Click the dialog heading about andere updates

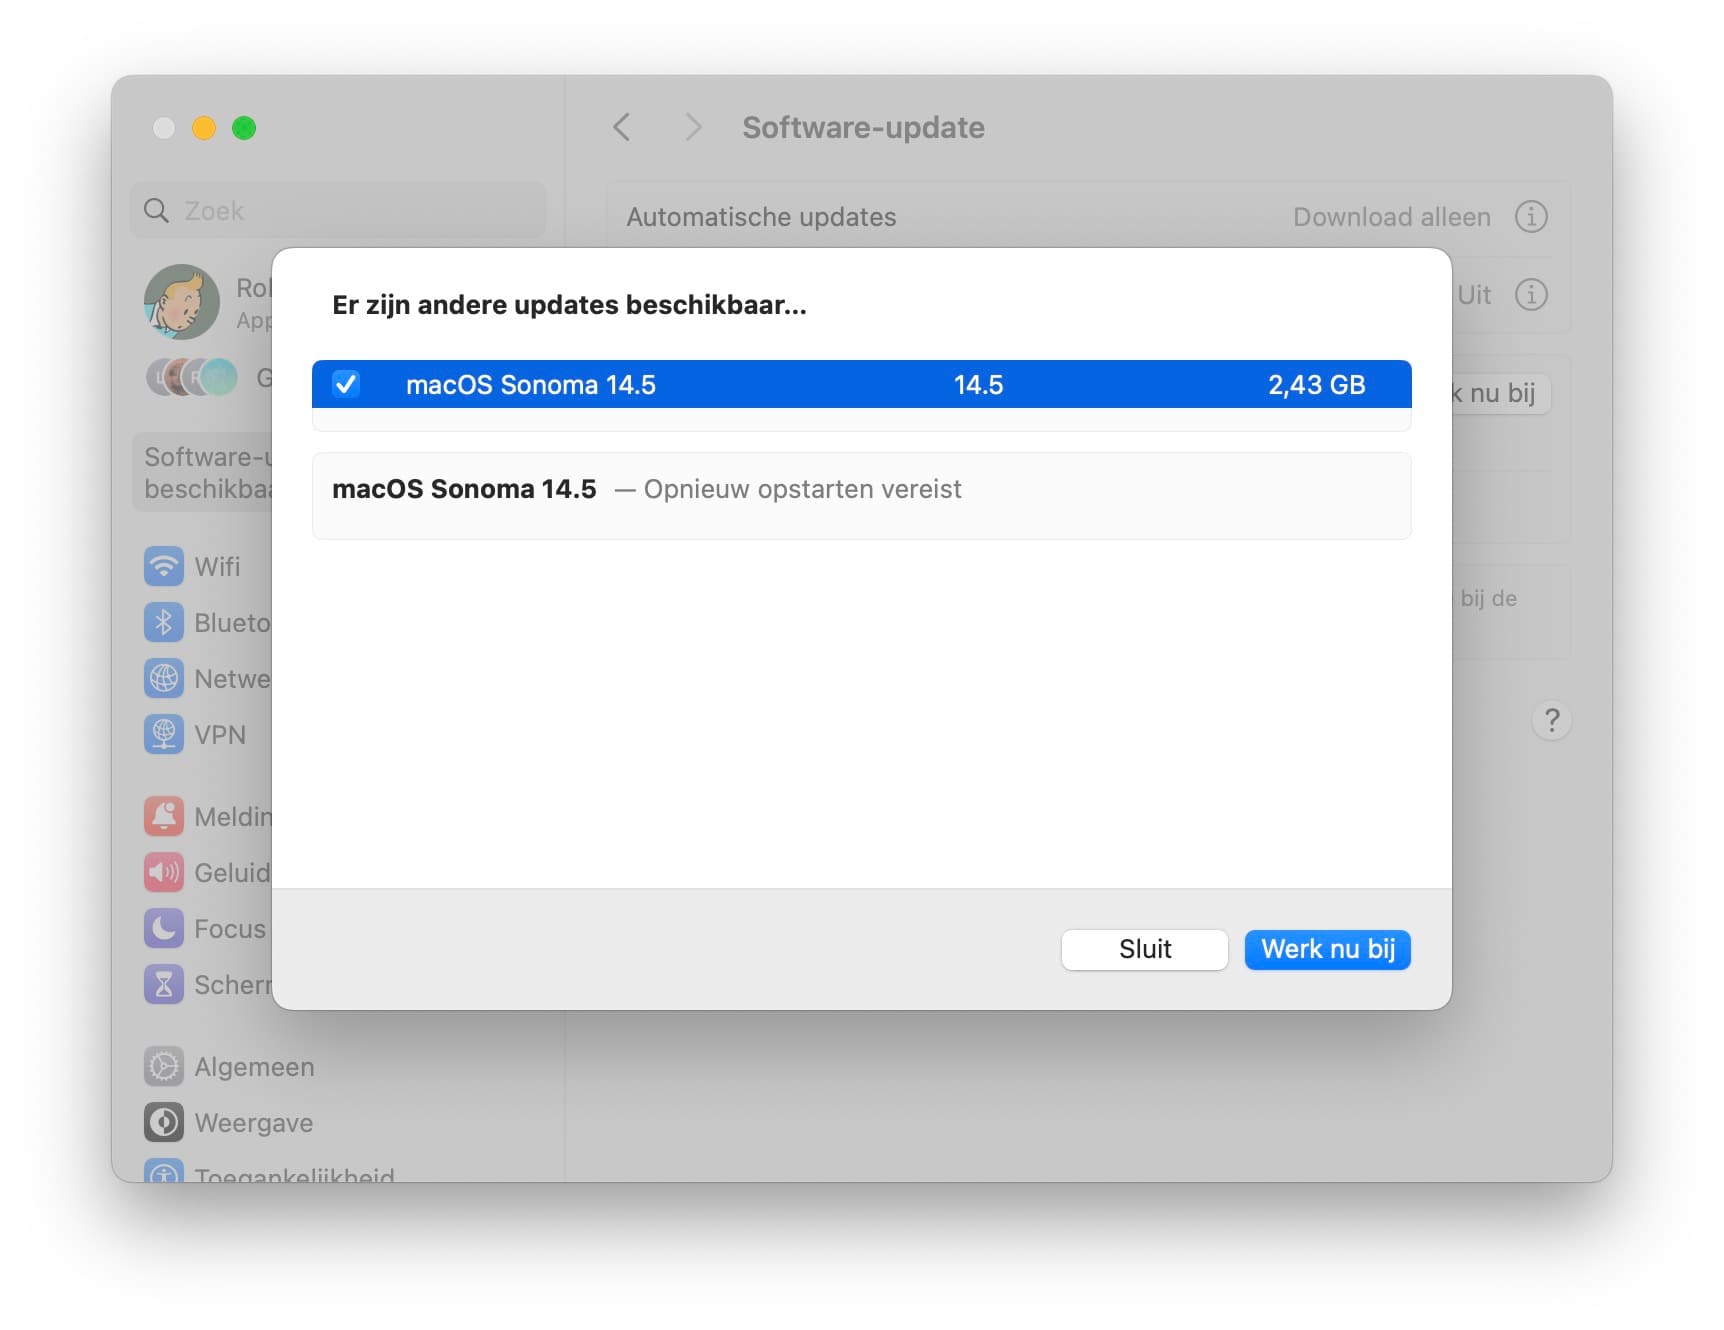click(569, 305)
